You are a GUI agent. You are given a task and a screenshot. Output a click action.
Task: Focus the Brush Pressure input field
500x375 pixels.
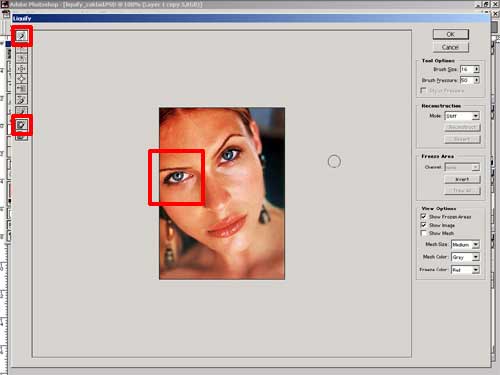tap(467, 80)
